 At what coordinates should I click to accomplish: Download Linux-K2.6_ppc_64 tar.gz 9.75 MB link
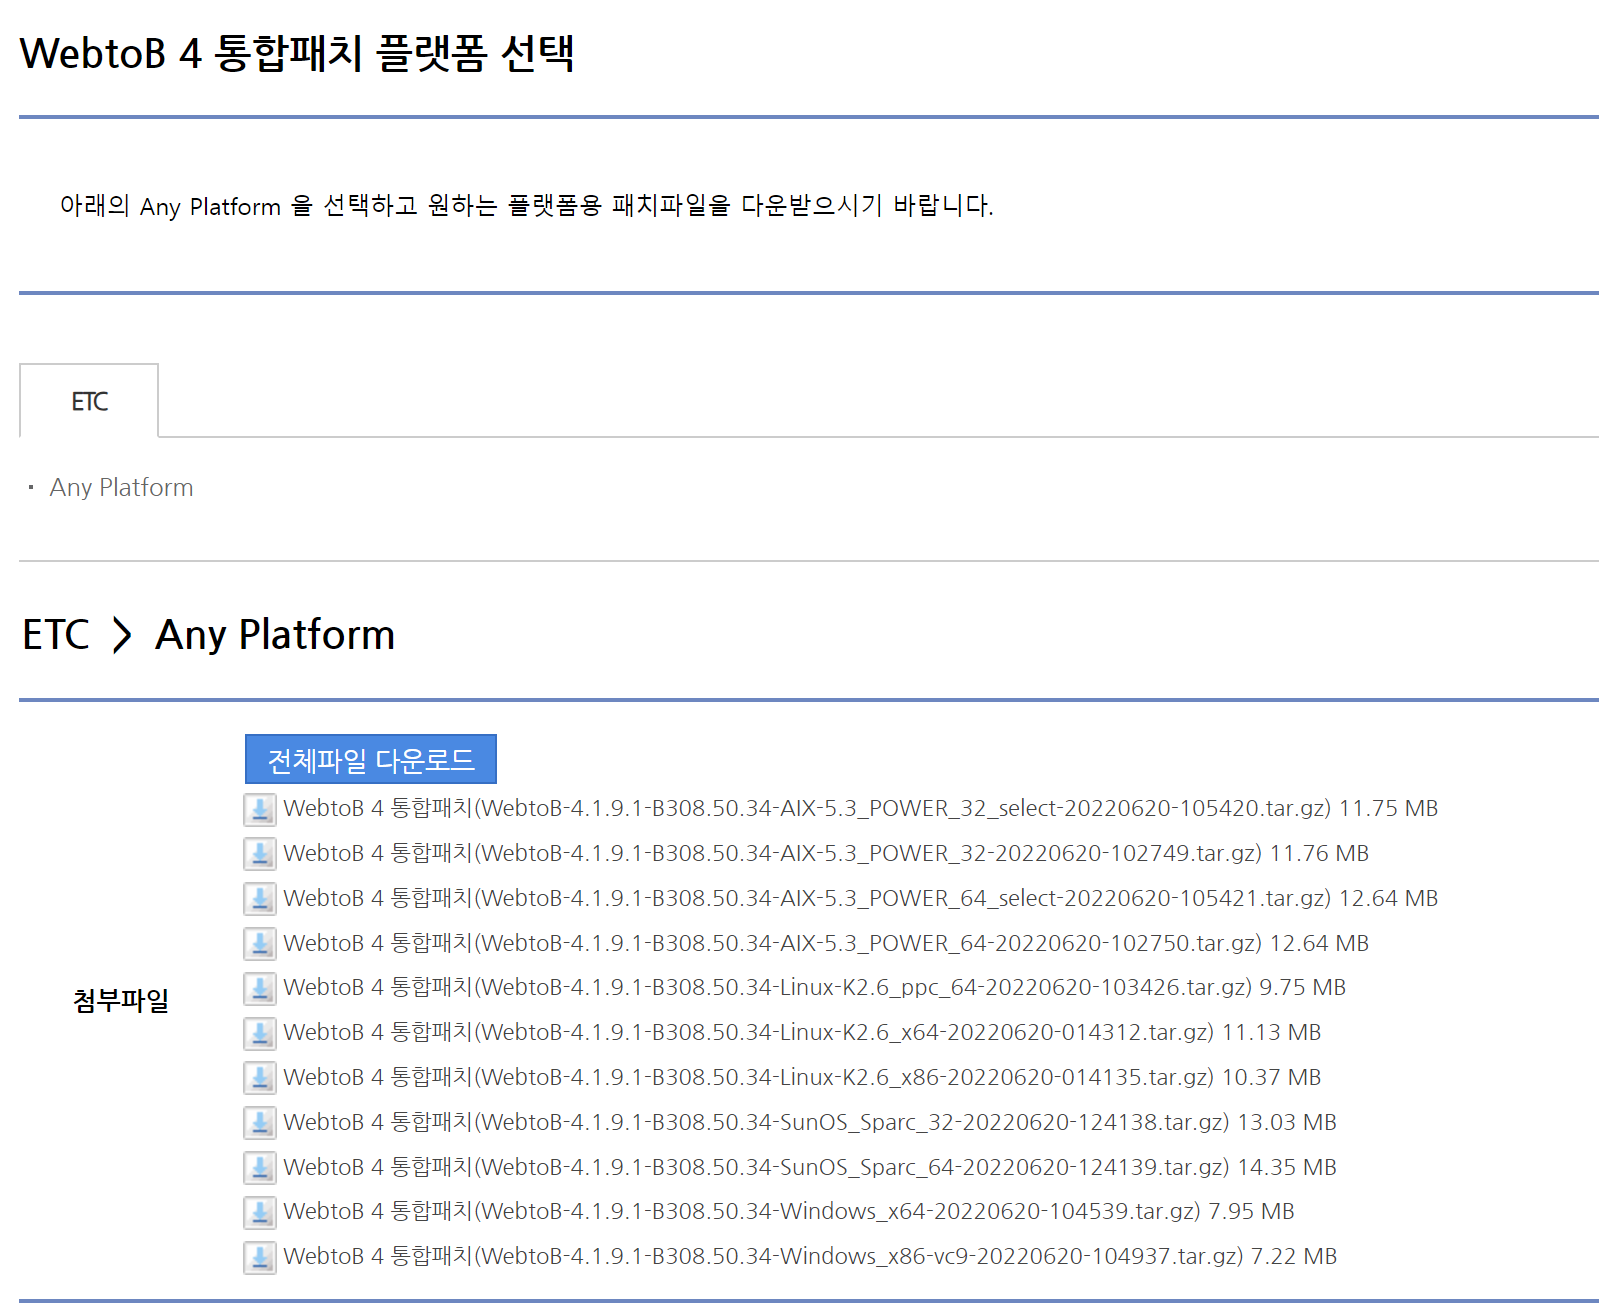(x=814, y=987)
